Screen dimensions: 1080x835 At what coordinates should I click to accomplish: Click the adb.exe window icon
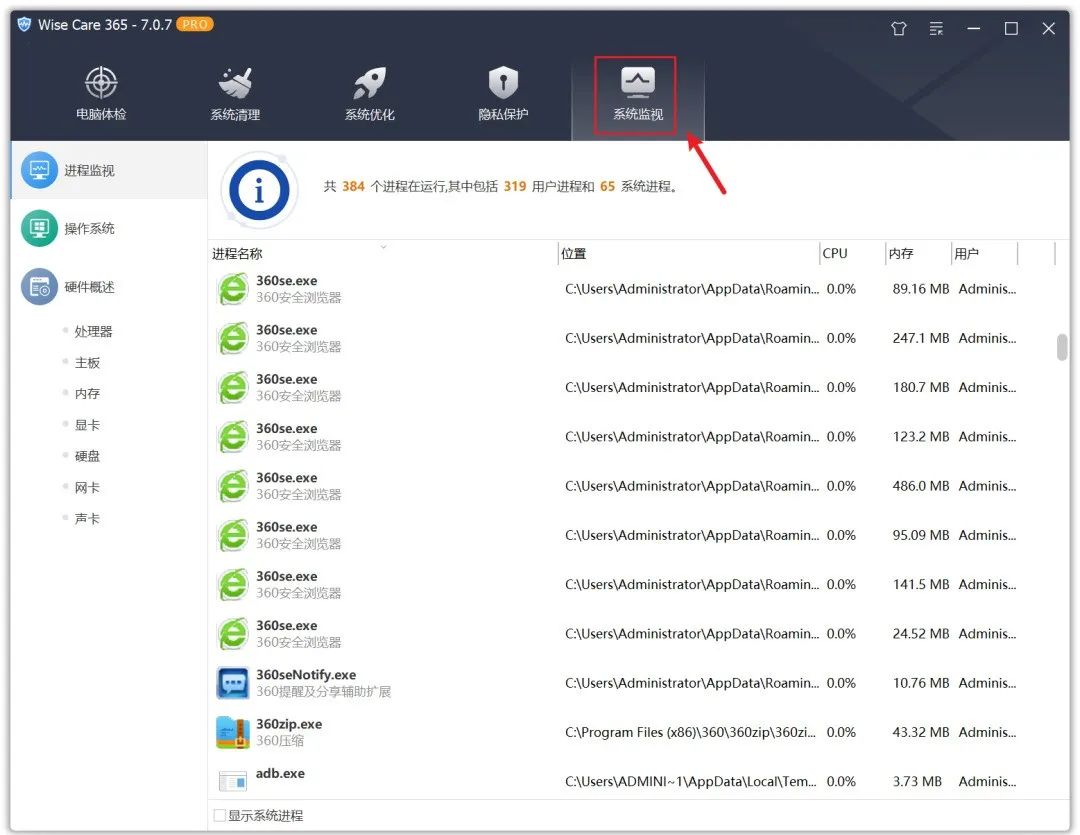(233, 781)
